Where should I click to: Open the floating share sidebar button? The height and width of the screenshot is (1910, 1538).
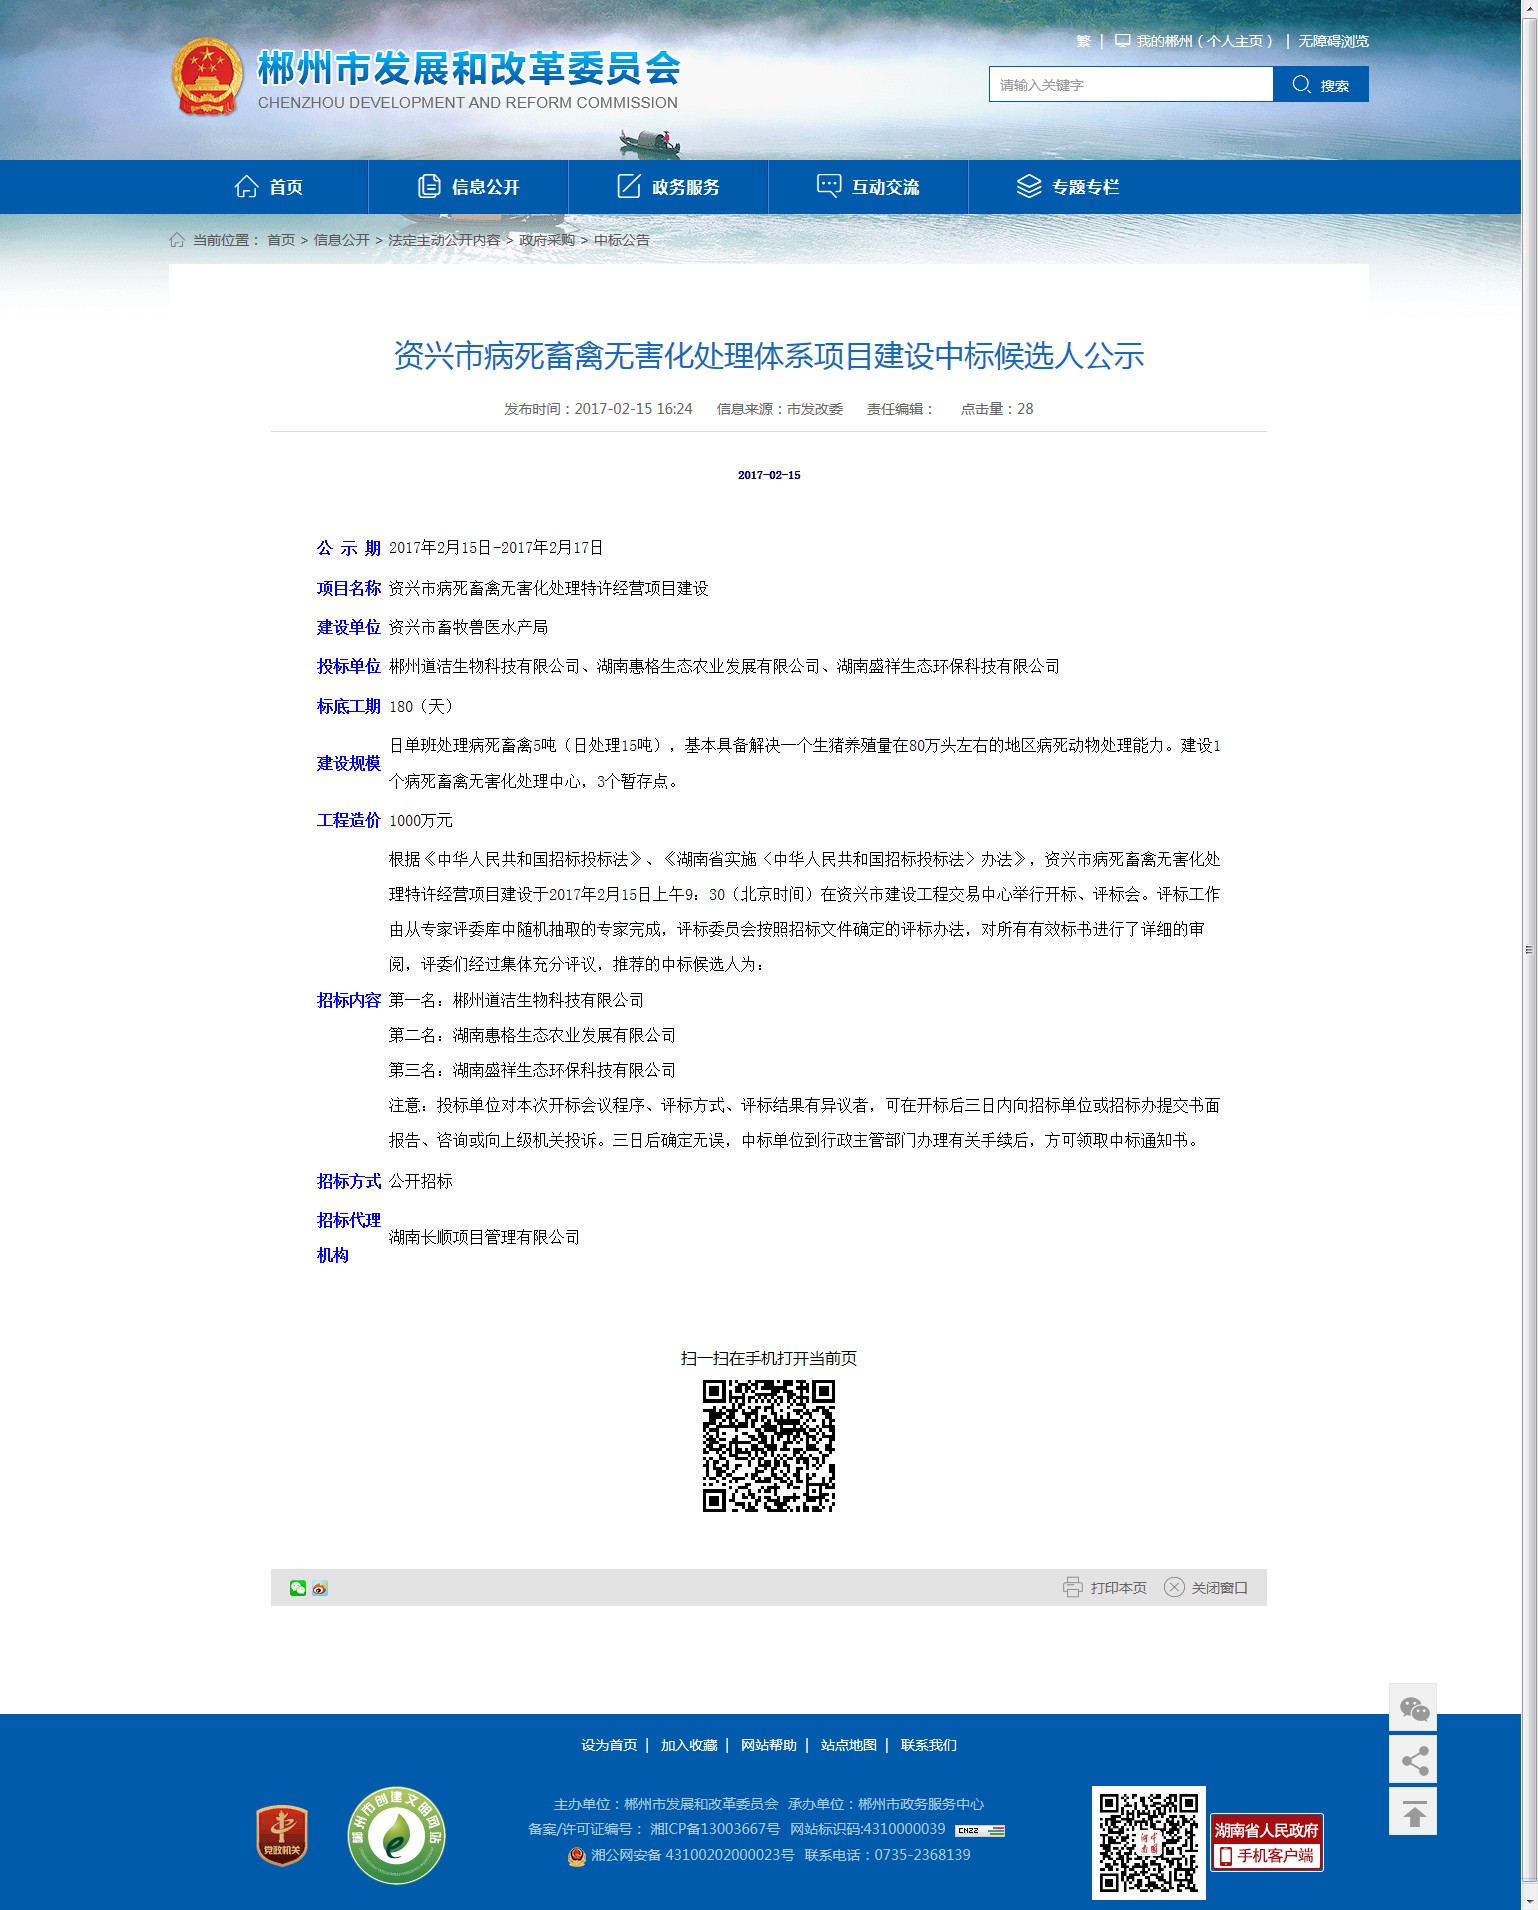coord(1413,1760)
